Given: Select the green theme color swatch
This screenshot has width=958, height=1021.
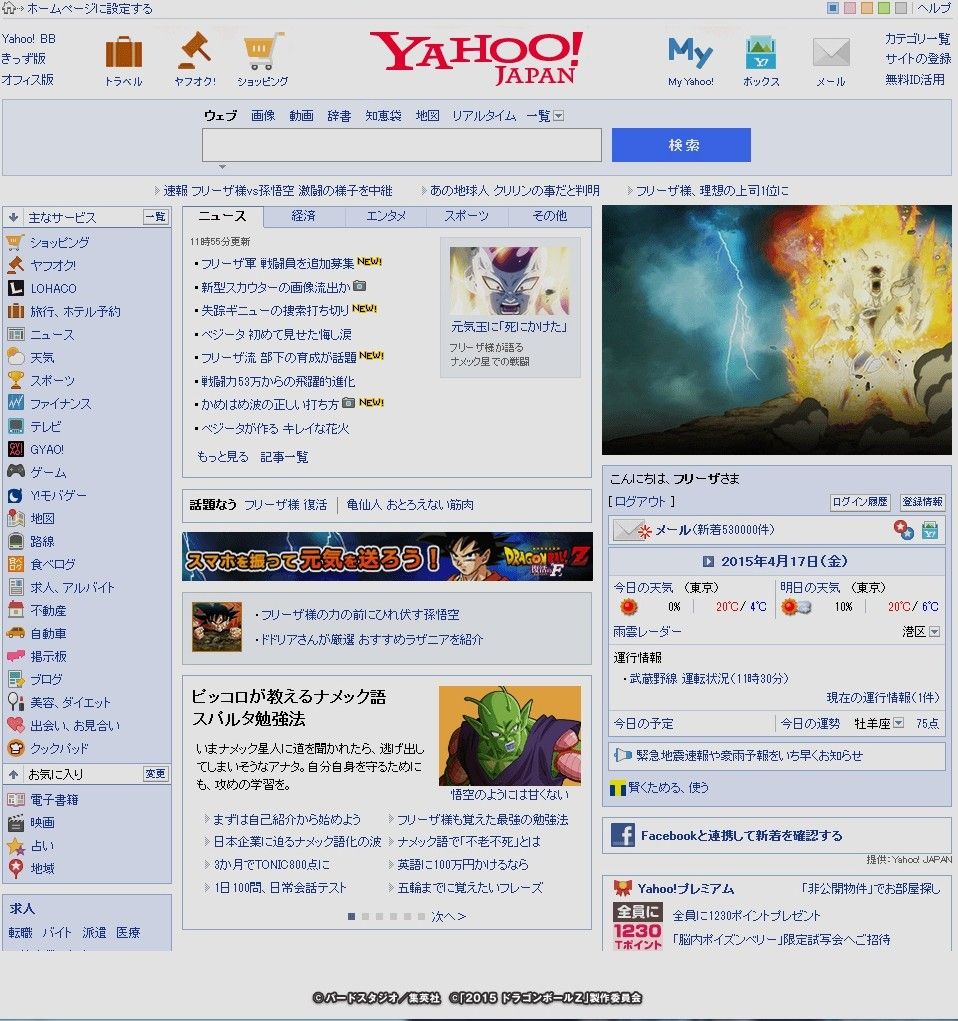Looking at the screenshot, I should [x=884, y=8].
